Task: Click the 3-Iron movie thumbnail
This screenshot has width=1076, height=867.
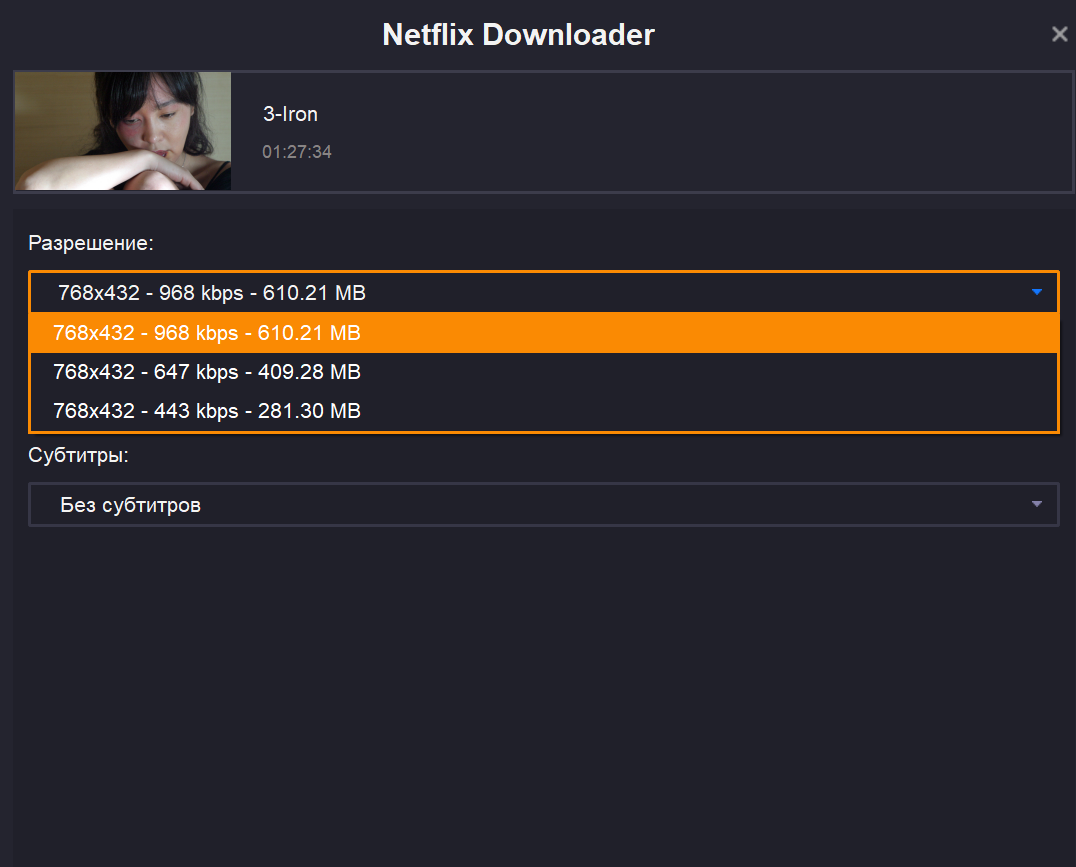Action: pos(123,131)
